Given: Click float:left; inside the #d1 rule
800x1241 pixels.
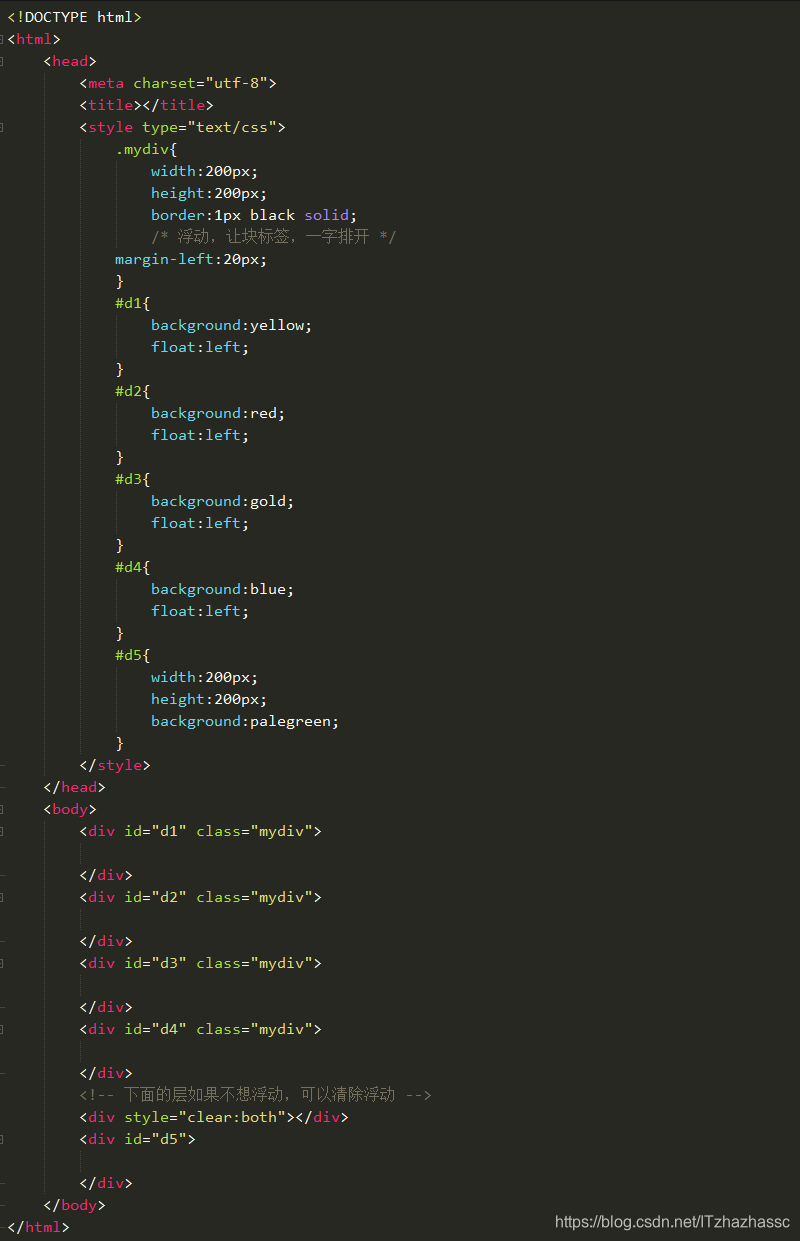Looking at the screenshot, I should coord(200,347).
